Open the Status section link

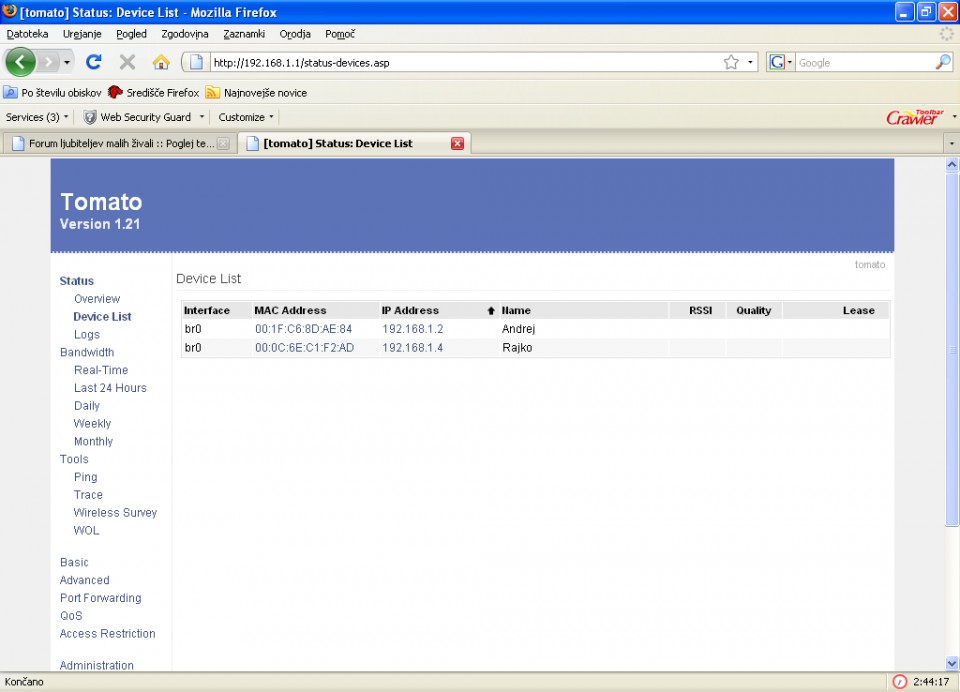pyautogui.click(x=77, y=281)
